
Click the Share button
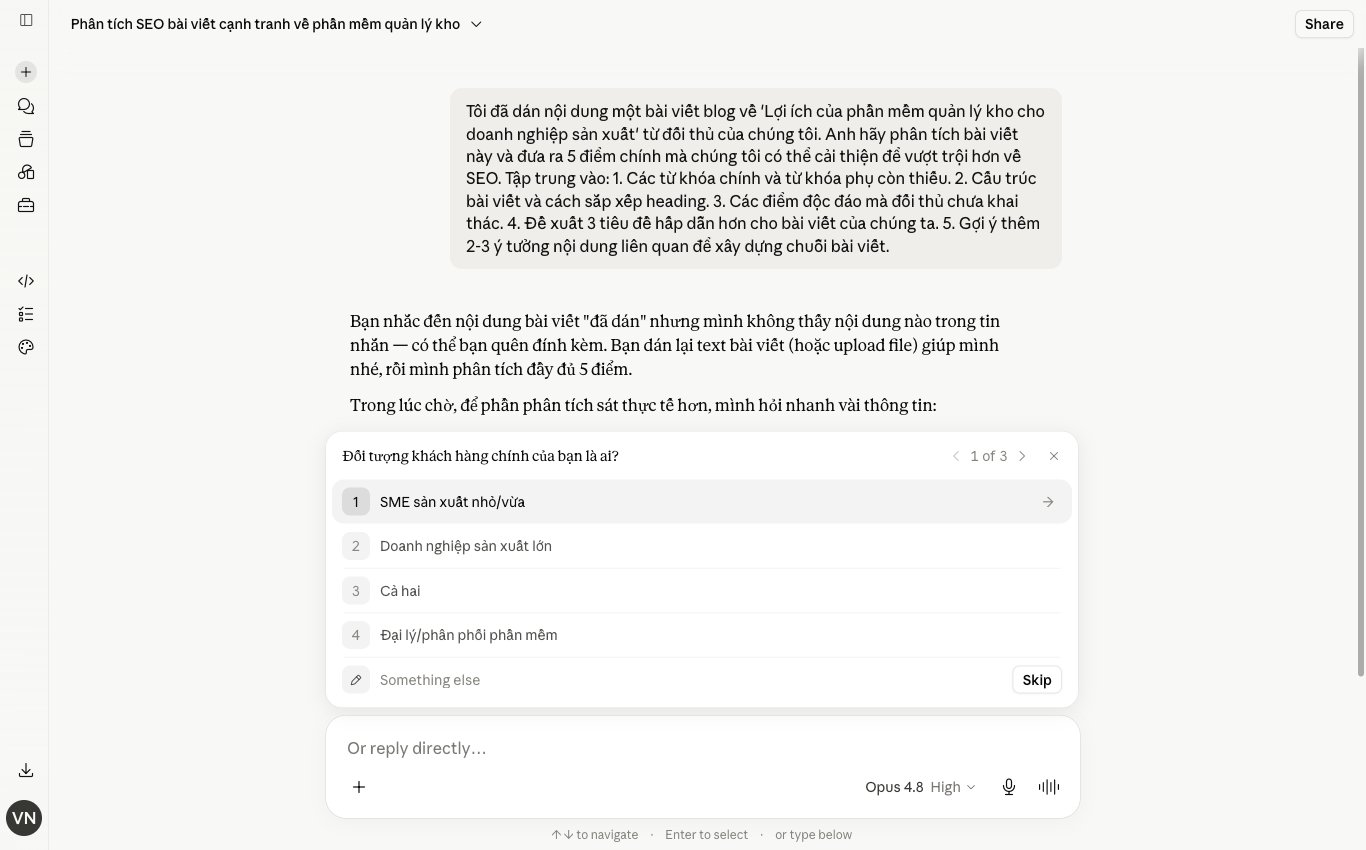(1324, 24)
